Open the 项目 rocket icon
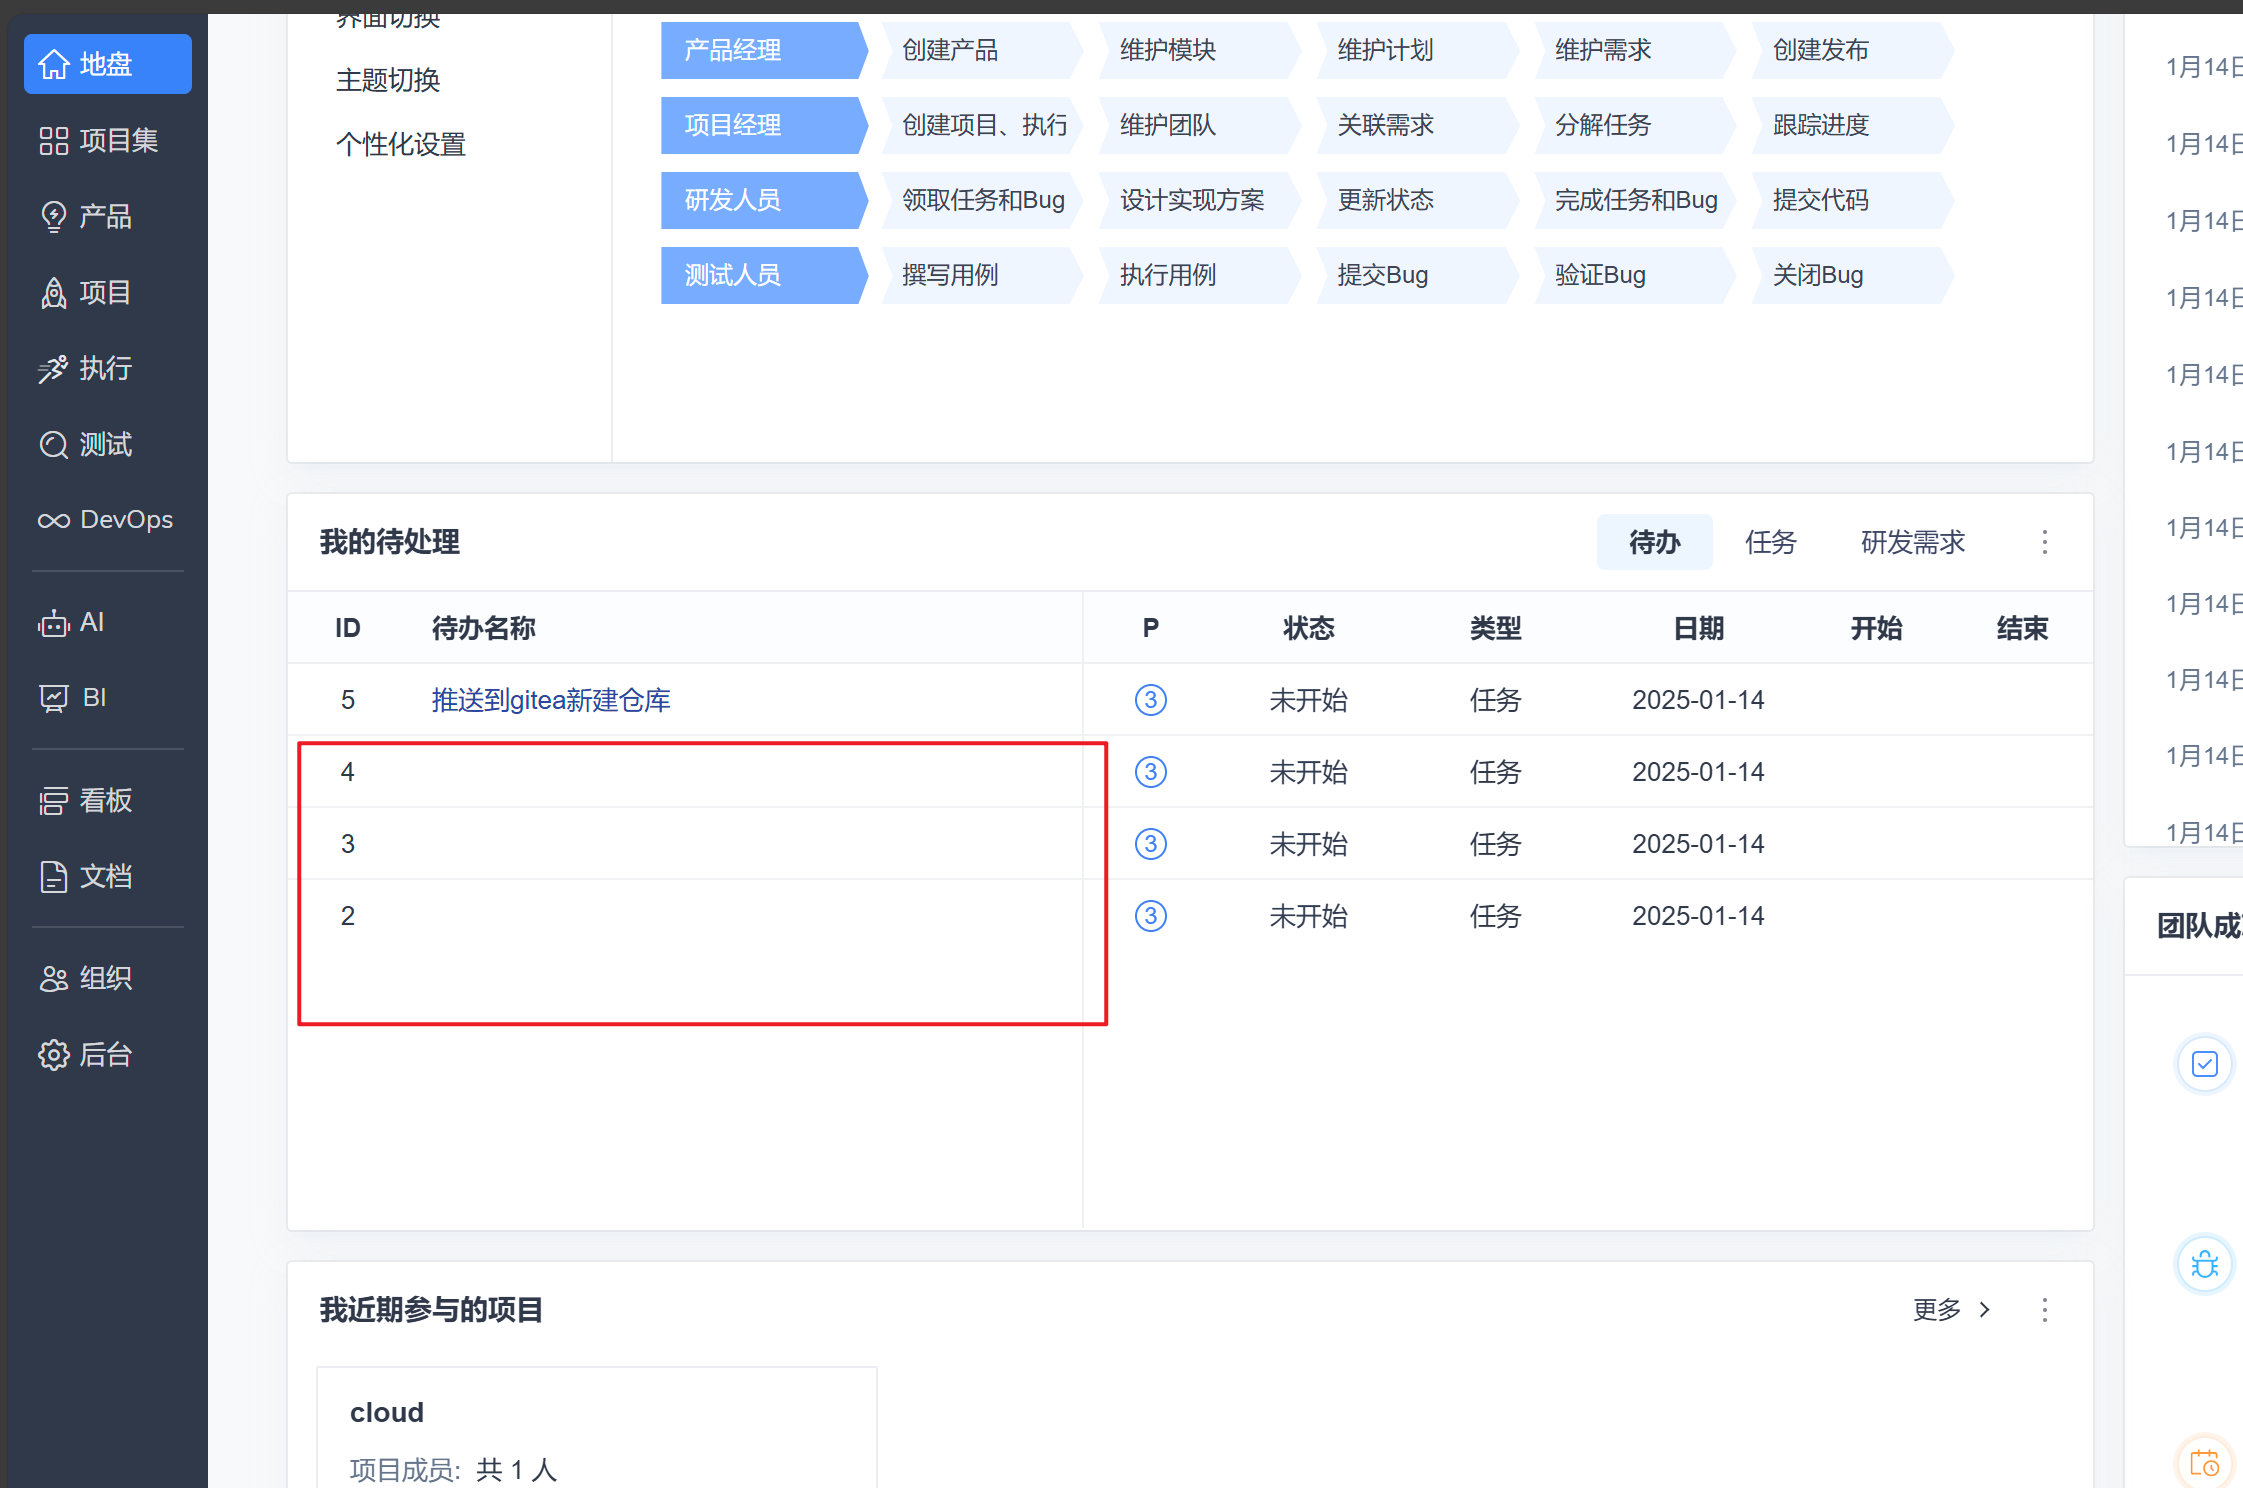Screen dimensions: 2243x1488 click(54, 293)
